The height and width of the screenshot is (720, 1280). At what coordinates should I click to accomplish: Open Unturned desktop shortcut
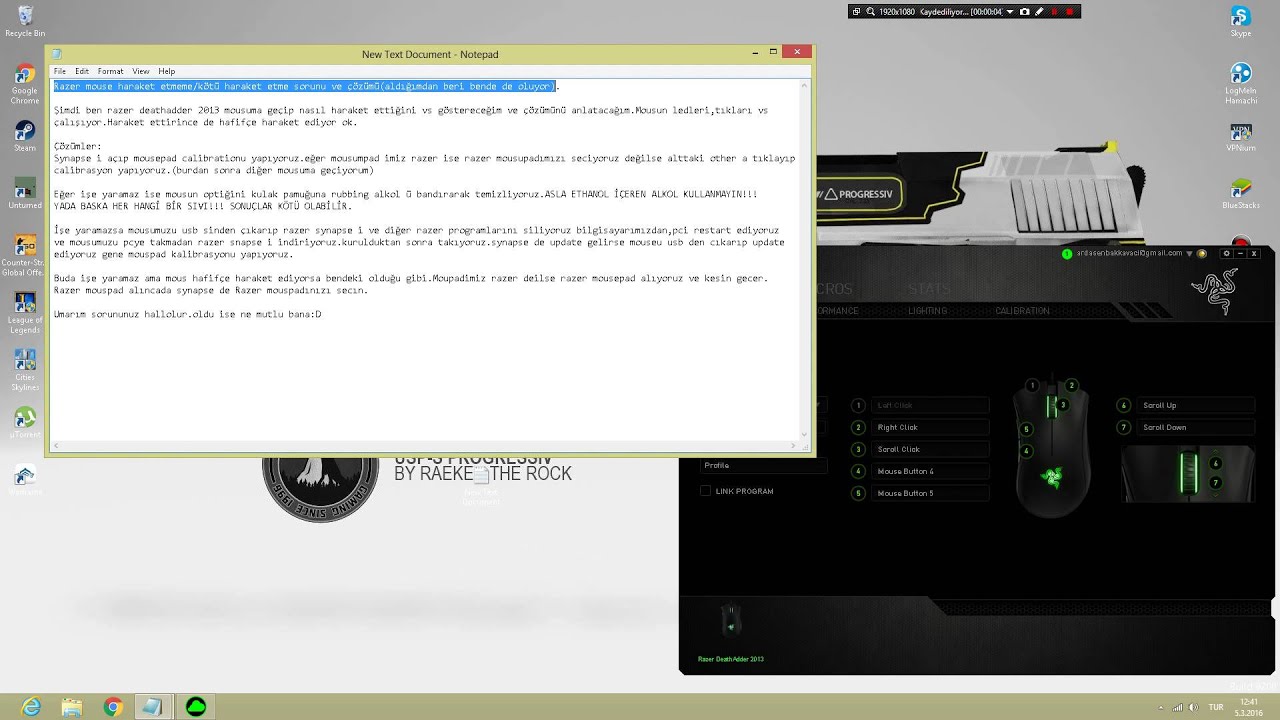pyautogui.click(x=25, y=194)
